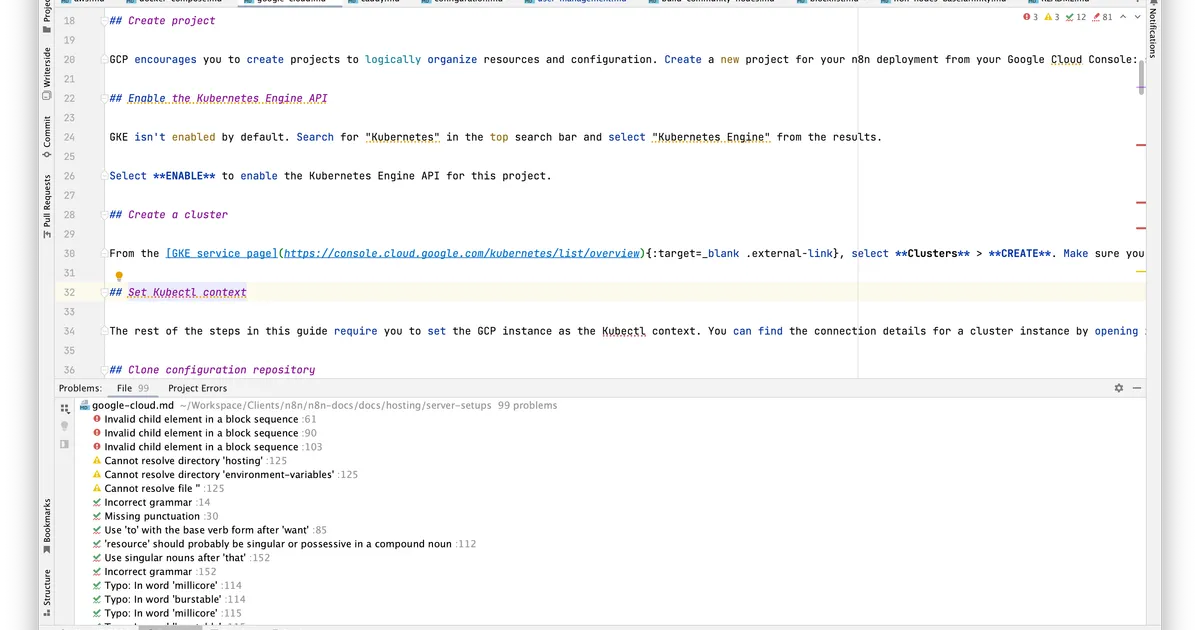The image size is (1200, 630).
Task: Switch to the File problems tab
Action: tap(132, 388)
